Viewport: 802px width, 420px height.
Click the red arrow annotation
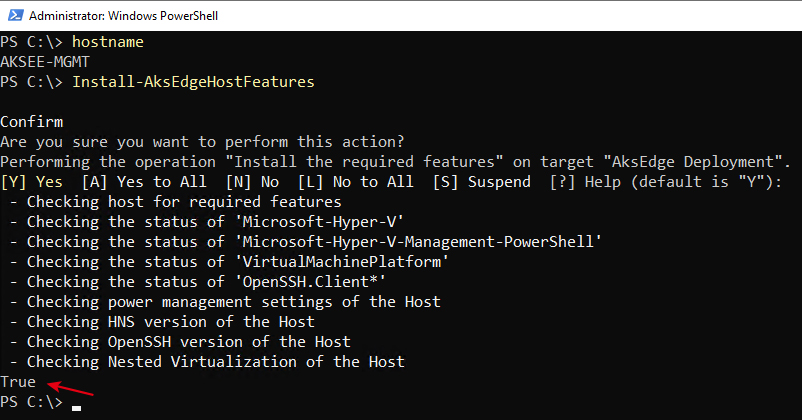(71, 388)
